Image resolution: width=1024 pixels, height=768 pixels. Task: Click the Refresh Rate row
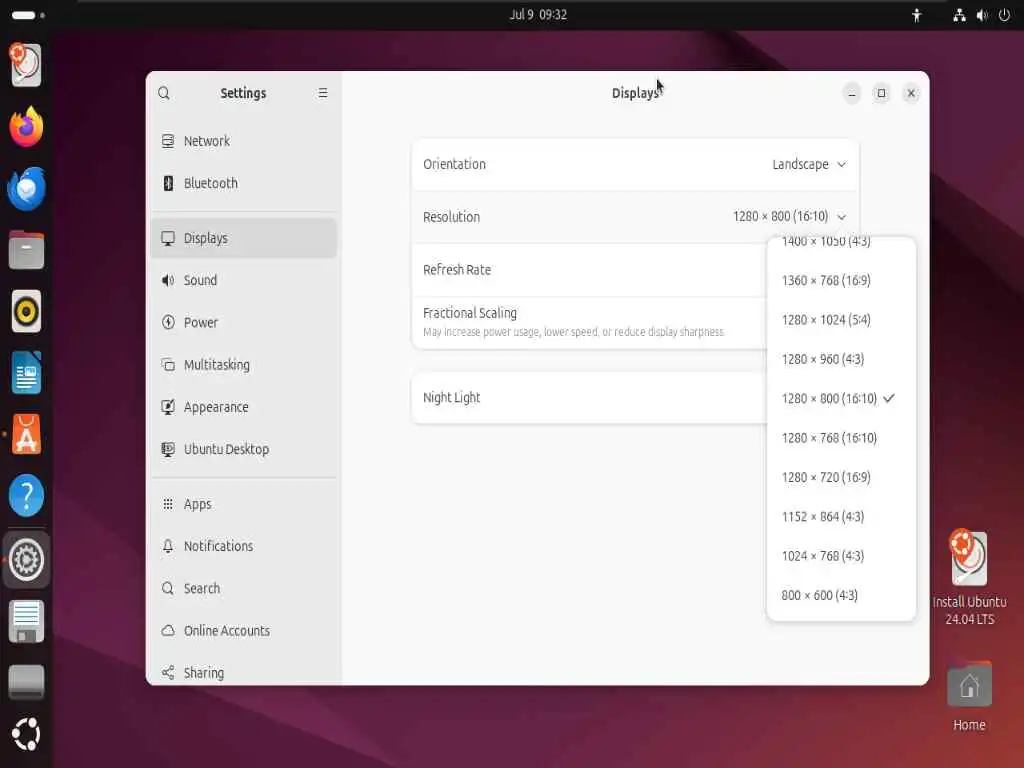pos(589,270)
